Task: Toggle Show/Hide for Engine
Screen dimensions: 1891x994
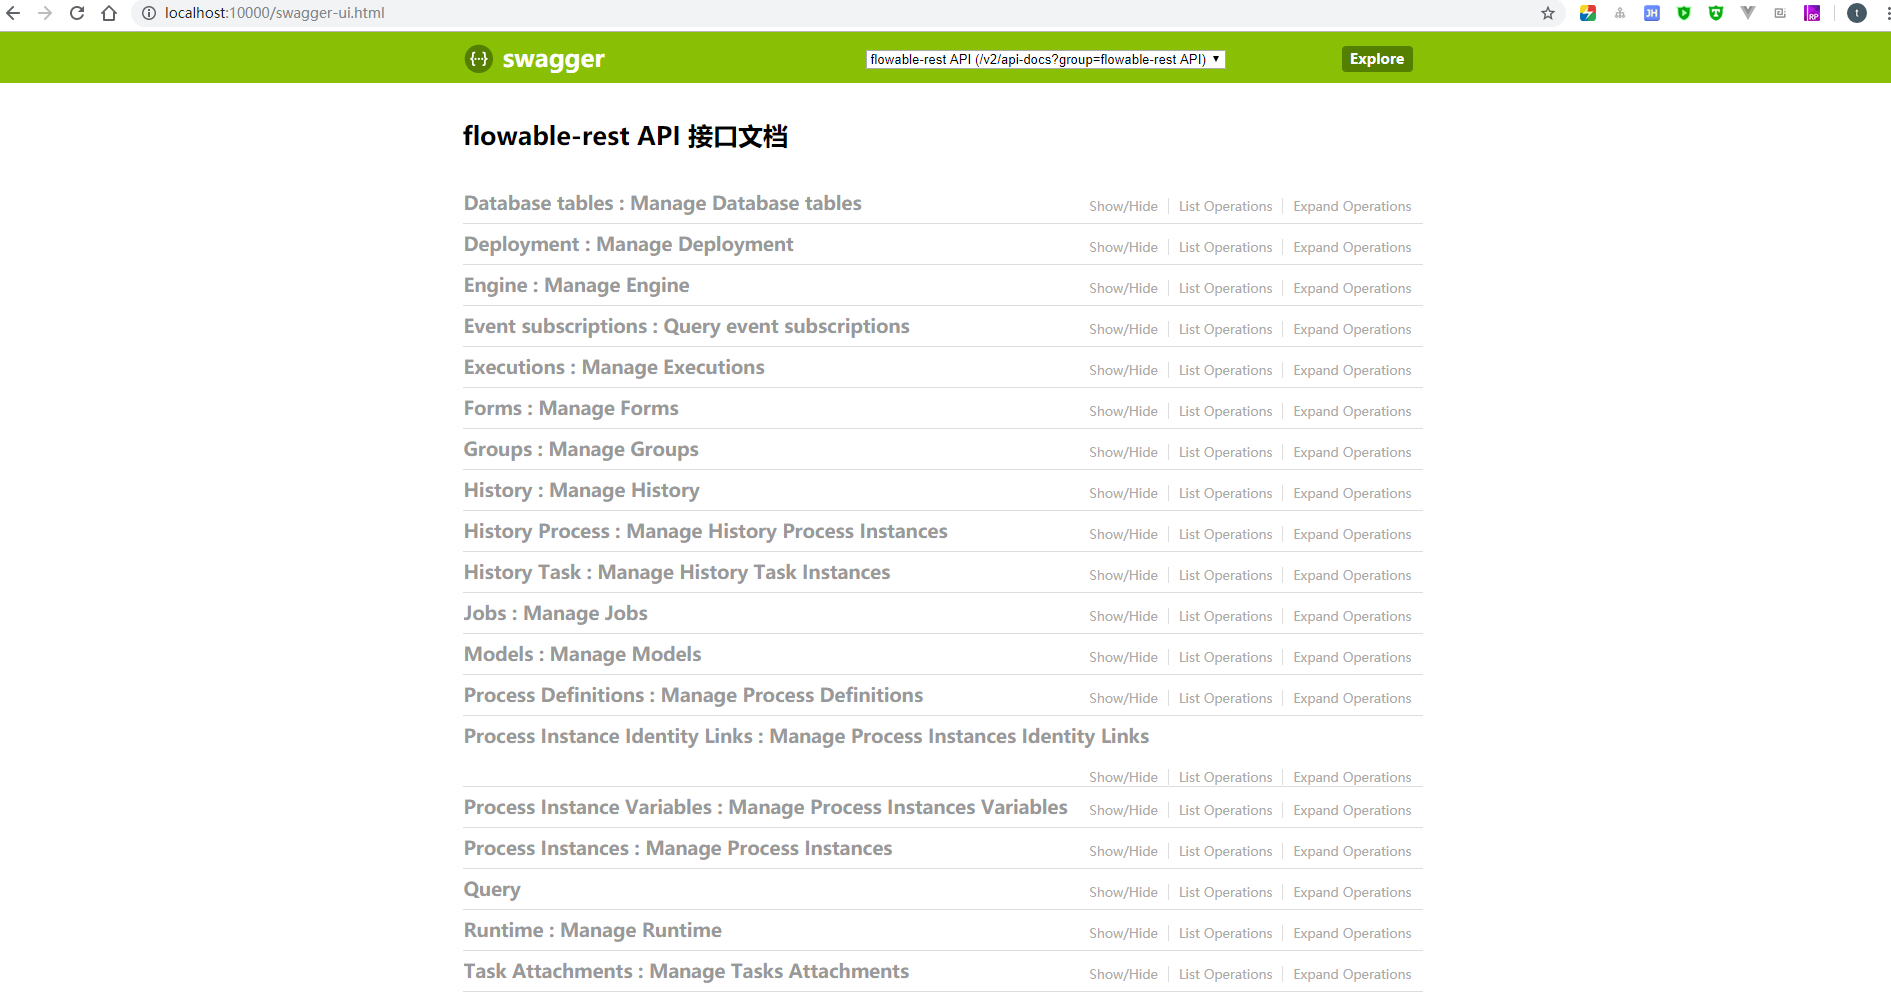Action: [1123, 288]
